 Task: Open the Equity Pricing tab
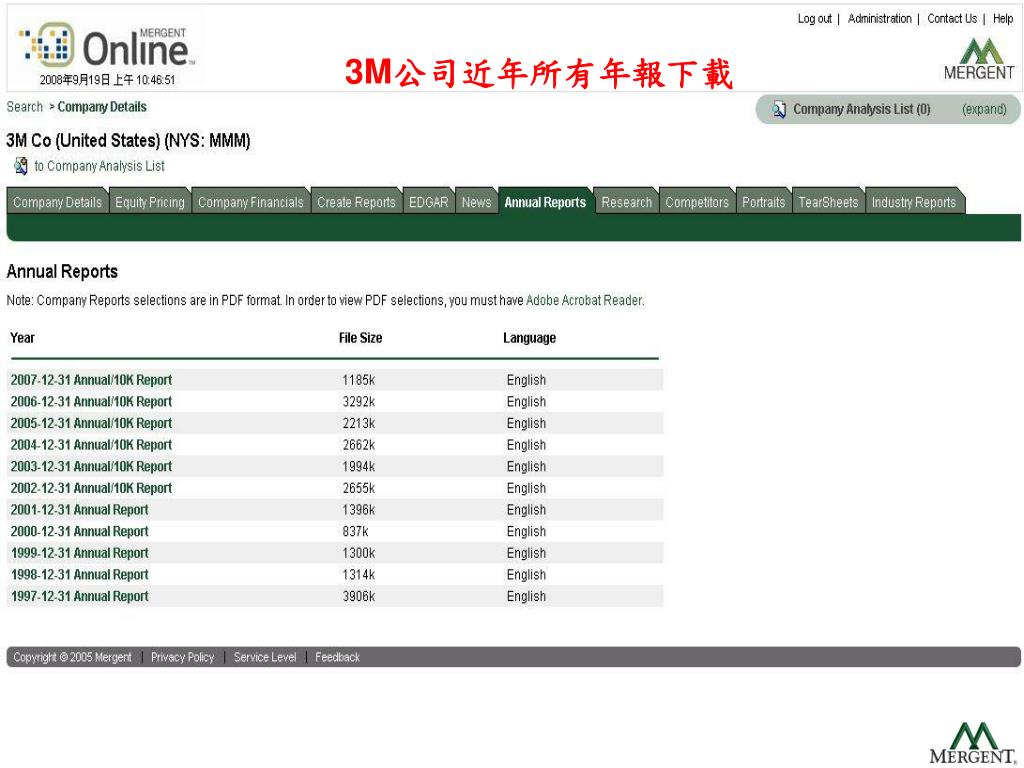pos(150,202)
